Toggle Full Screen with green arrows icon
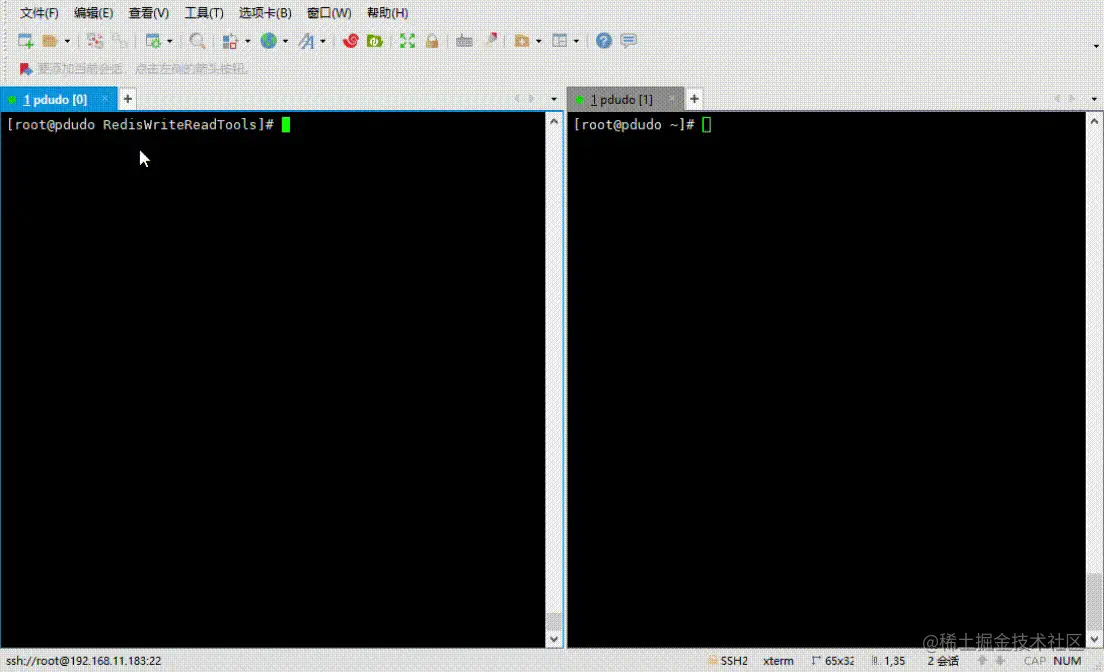This screenshot has height=672, width=1104. (x=407, y=41)
